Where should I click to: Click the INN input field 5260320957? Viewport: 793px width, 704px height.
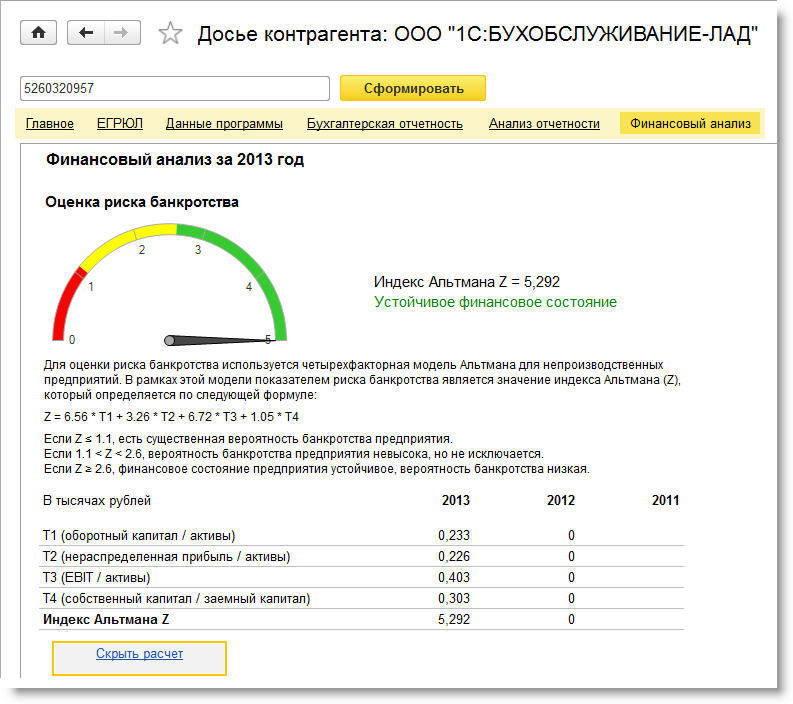point(174,88)
